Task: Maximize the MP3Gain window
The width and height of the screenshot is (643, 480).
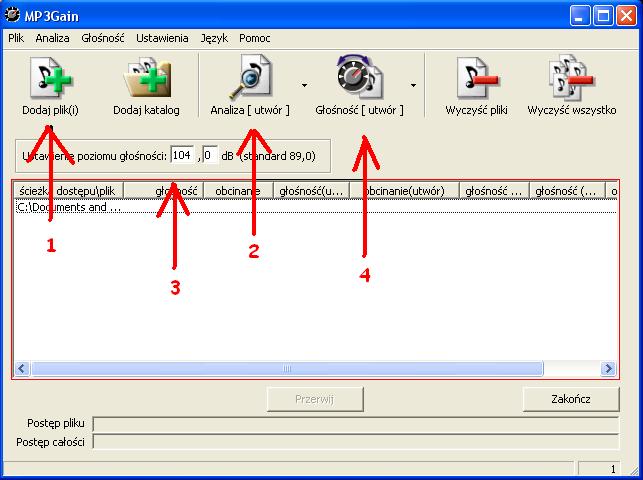Action: click(604, 16)
